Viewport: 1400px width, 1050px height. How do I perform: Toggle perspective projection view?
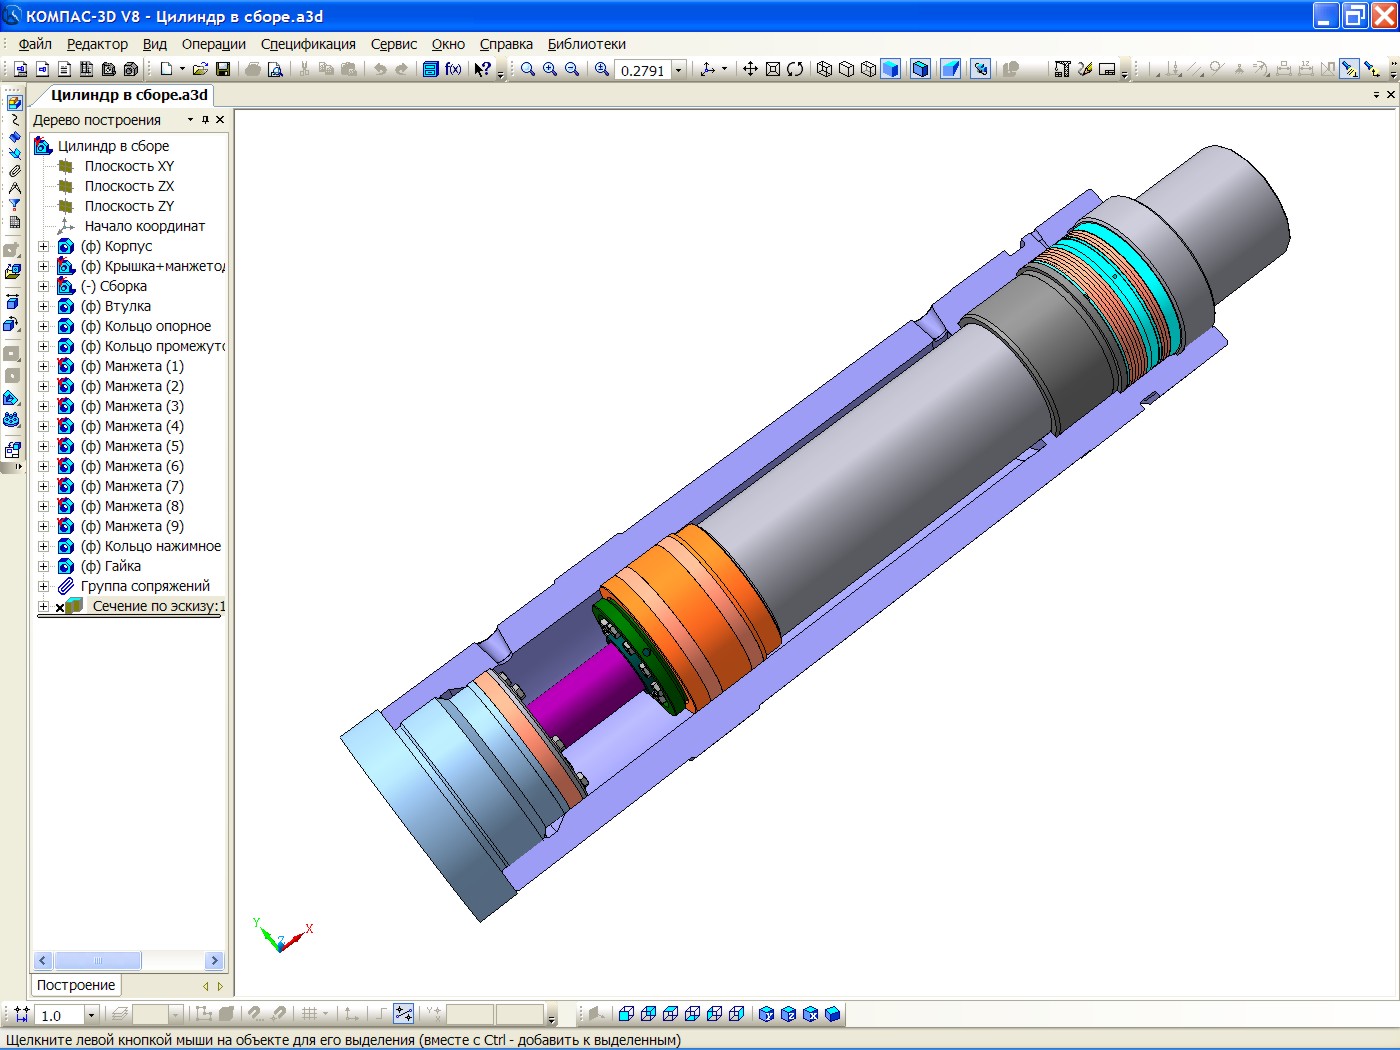tap(950, 69)
